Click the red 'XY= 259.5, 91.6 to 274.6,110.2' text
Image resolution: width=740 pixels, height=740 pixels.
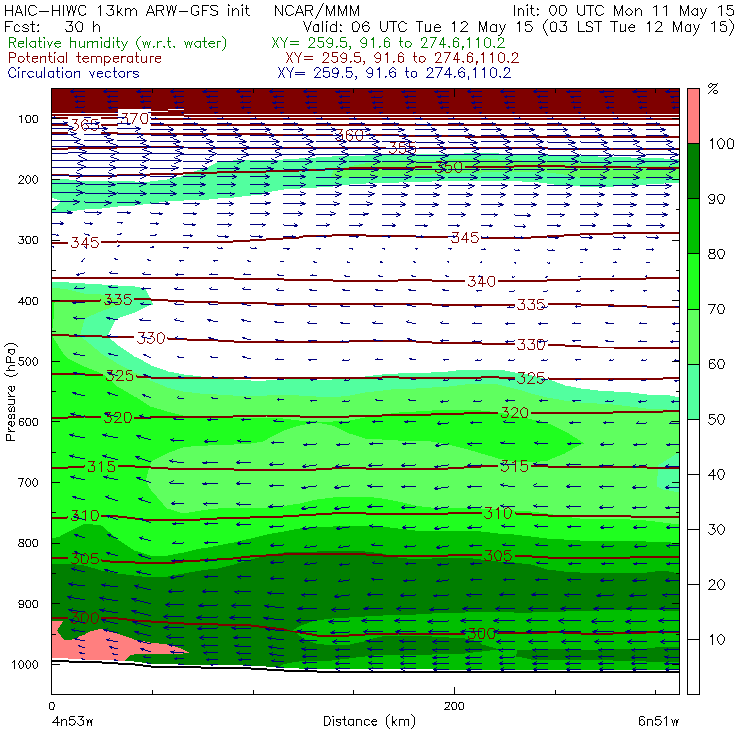(x=402, y=58)
